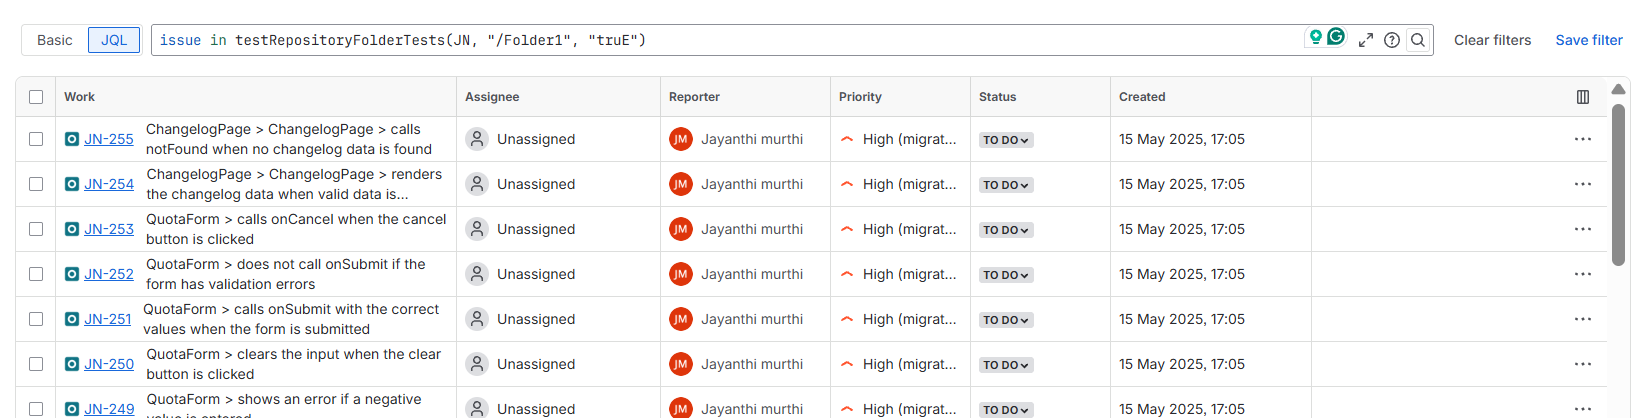The width and height of the screenshot is (1647, 418).
Task: Open the column configuration icon in table header
Action: 1582,97
